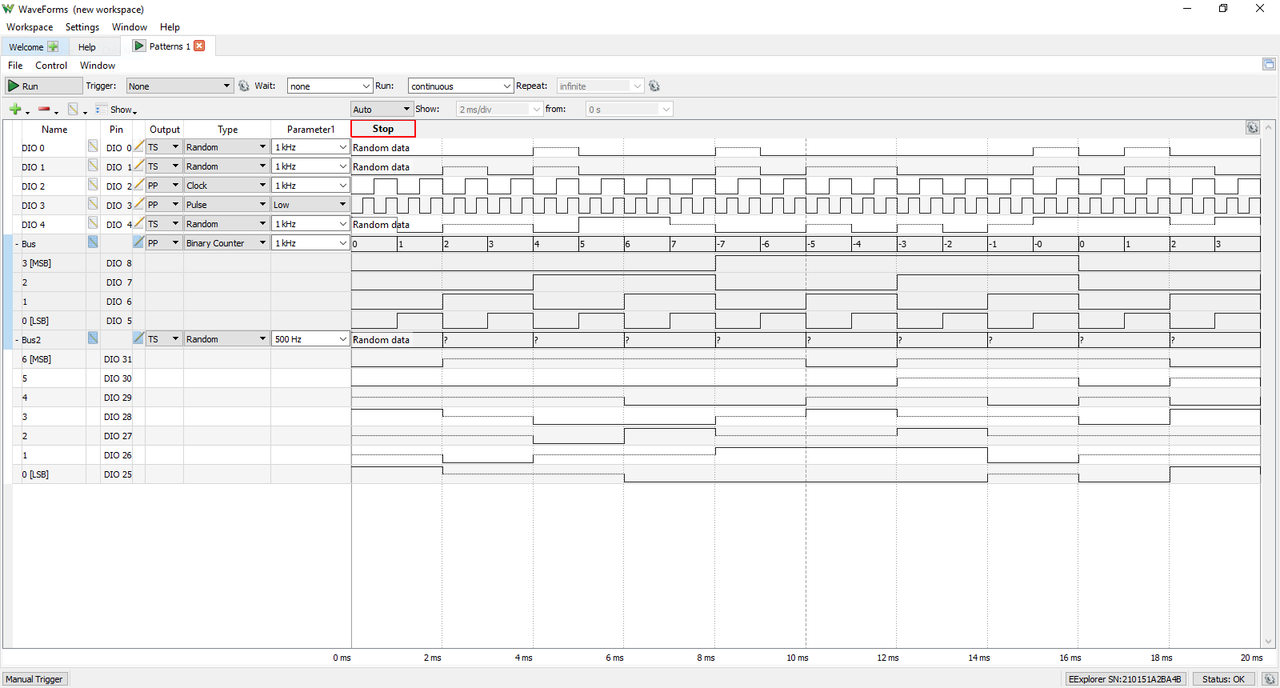Click the blue properties icon for Bus2
1280x688 pixels.
[x=93, y=339]
